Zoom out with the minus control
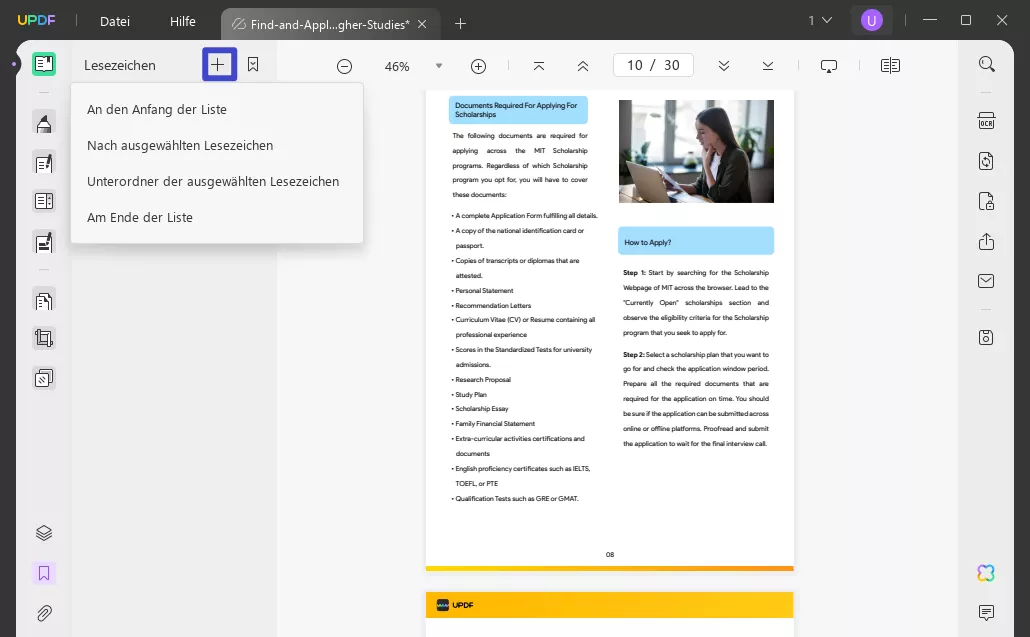The image size is (1030, 637). (344, 65)
